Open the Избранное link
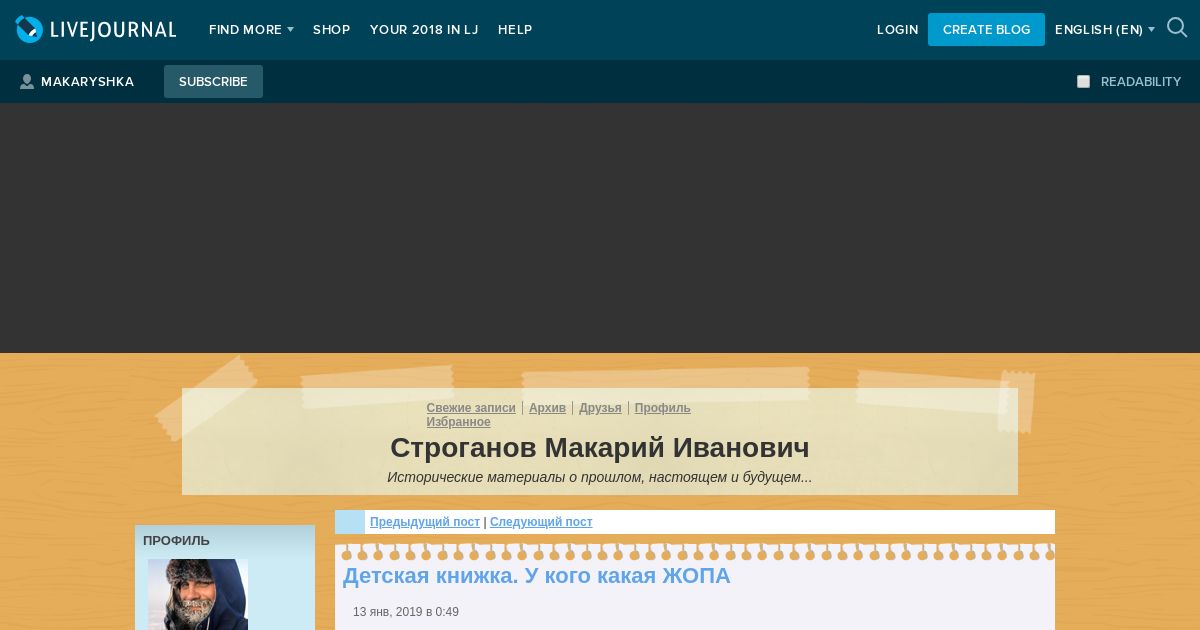 click(x=458, y=422)
